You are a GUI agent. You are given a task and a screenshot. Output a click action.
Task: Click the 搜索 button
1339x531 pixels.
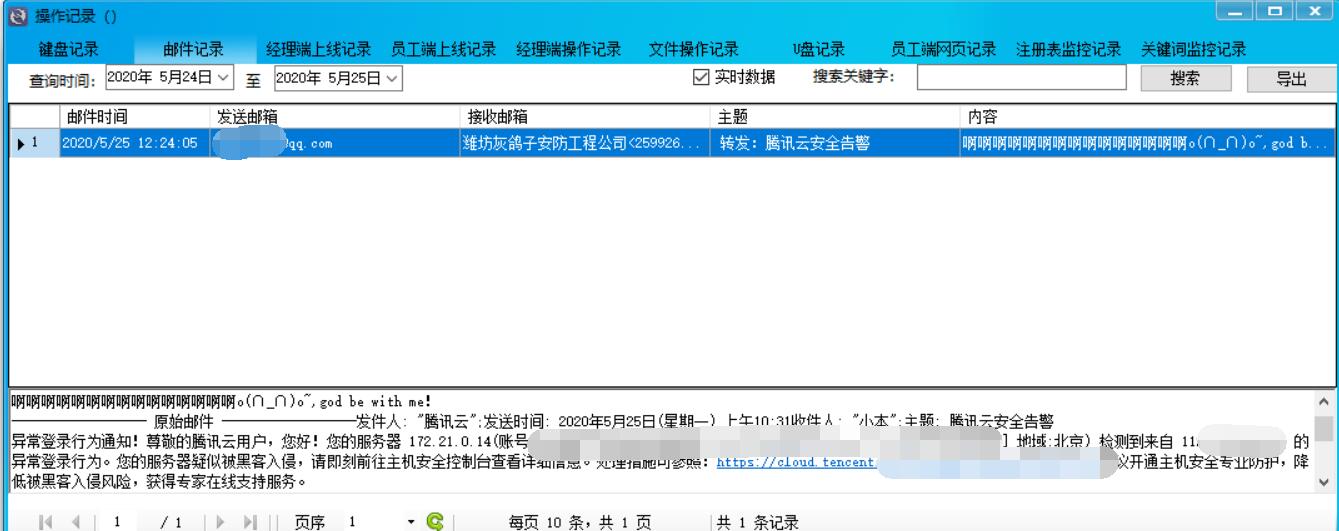coord(1184,79)
